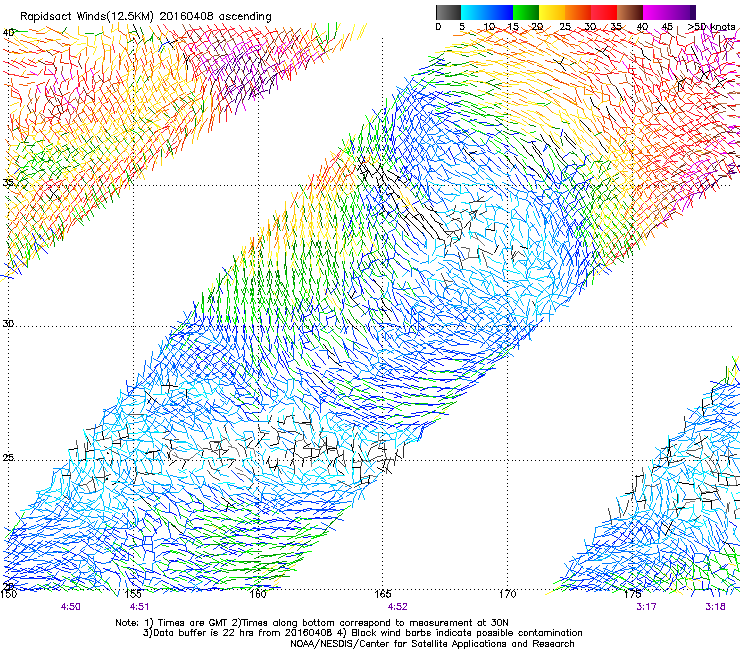Click the purple time label '4:50'
The image size is (740, 650).
pos(70,607)
